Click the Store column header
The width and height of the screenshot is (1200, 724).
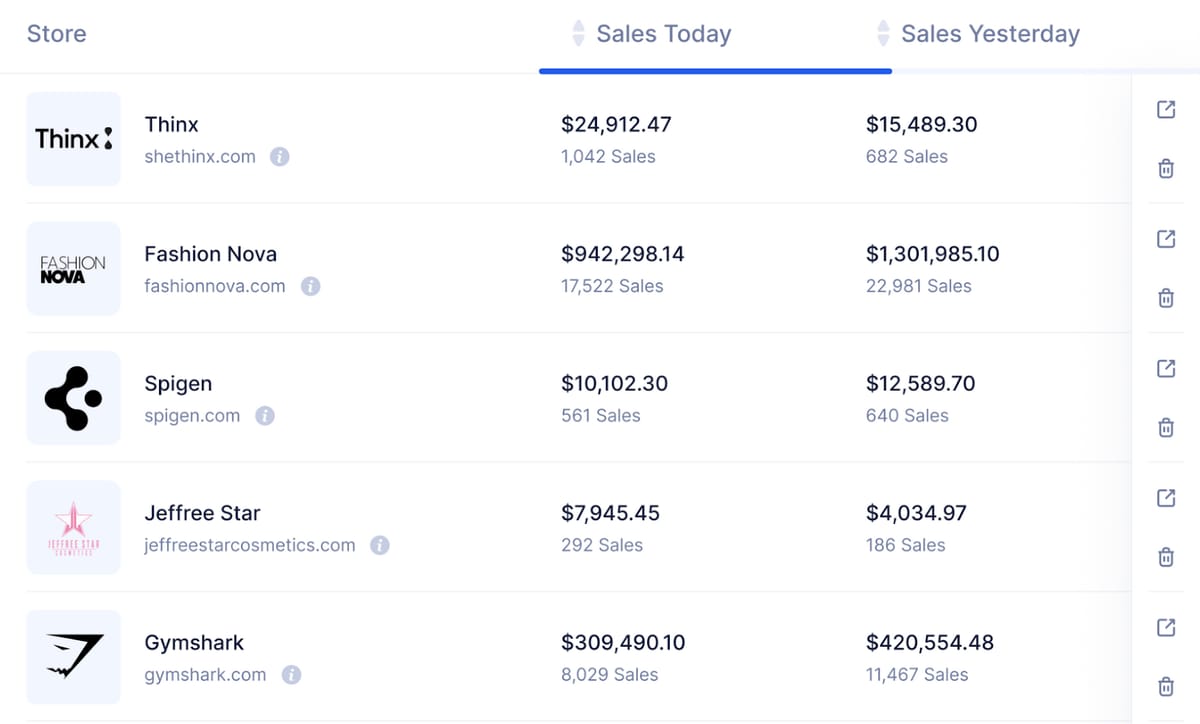(57, 34)
